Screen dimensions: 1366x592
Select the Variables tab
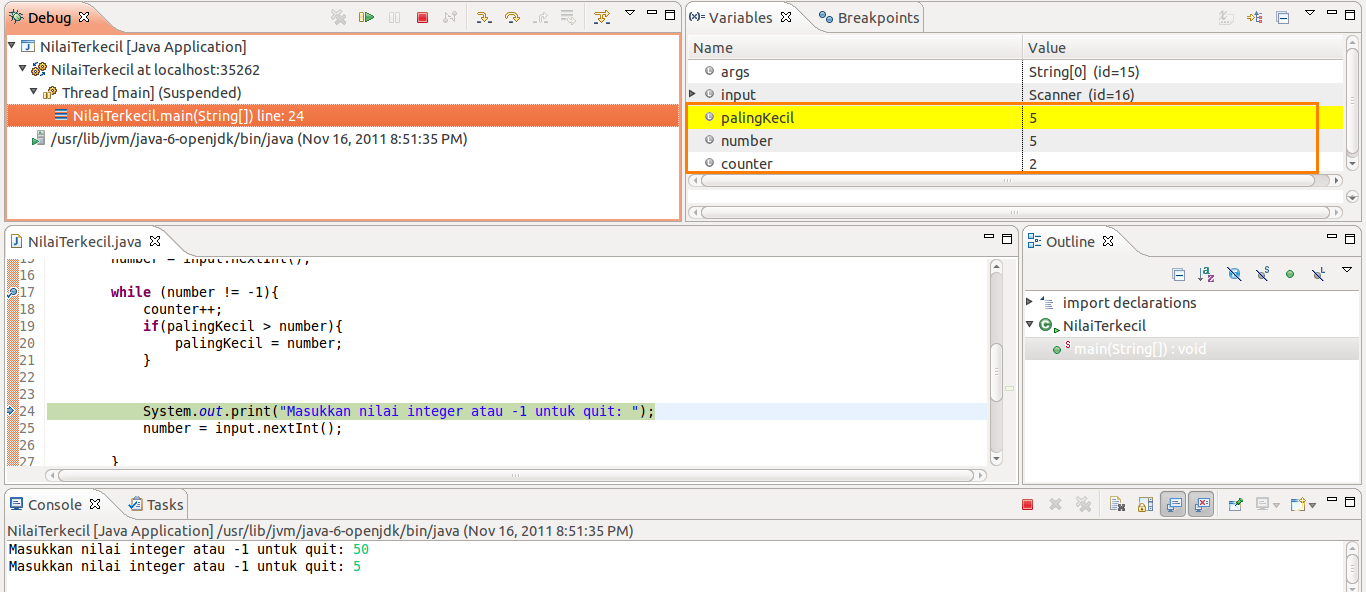click(x=741, y=18)
